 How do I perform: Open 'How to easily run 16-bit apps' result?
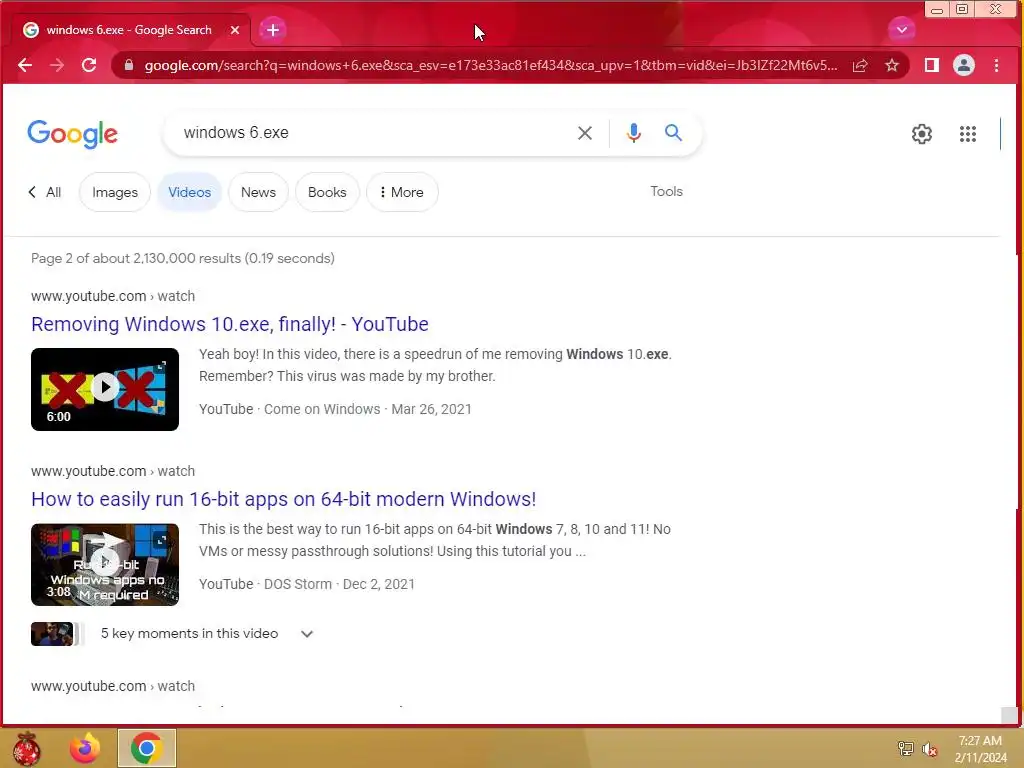(x=283, y=499)
